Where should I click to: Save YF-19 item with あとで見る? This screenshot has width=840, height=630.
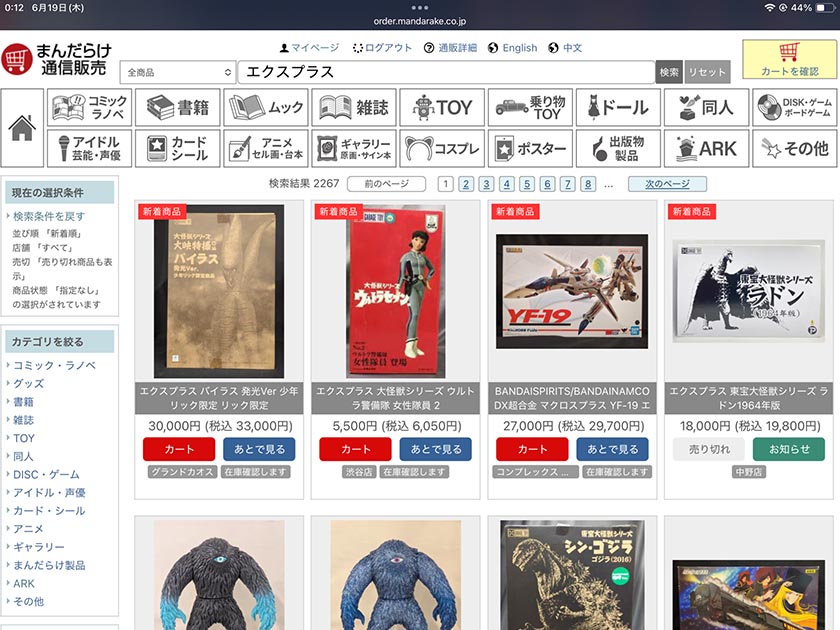coord(612,449)
